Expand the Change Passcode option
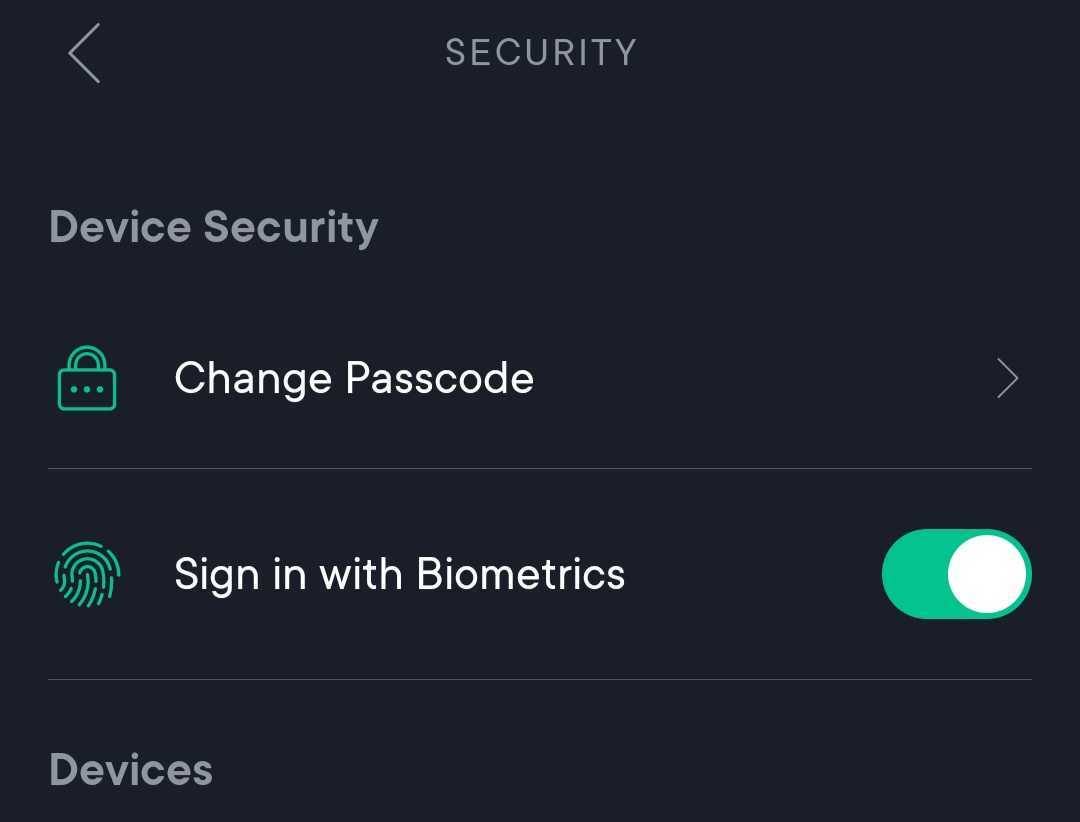1080x822 pixels. (540, 378)
